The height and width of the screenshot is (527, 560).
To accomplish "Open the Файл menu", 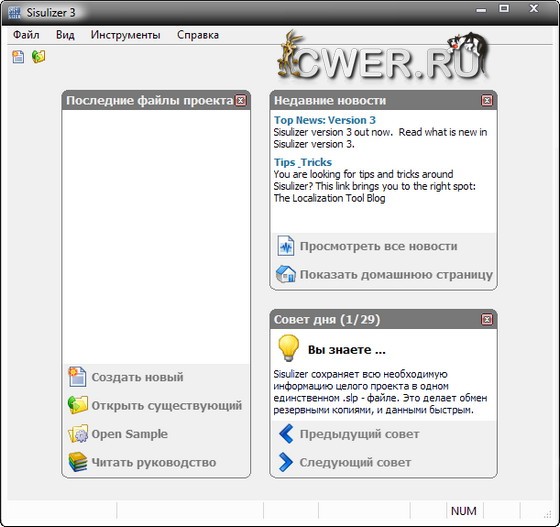I will click(x=26, y=35).
